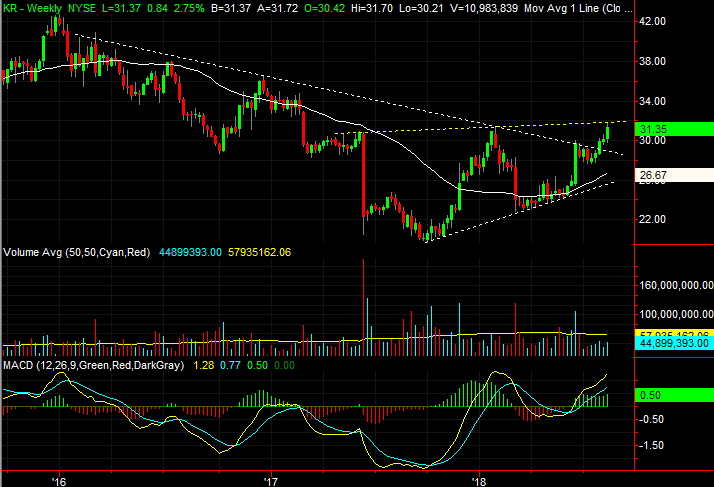Screen dimensions: 714x487
Task: Click the cyan 44899393.00 volume value
Action: point(190,252)
